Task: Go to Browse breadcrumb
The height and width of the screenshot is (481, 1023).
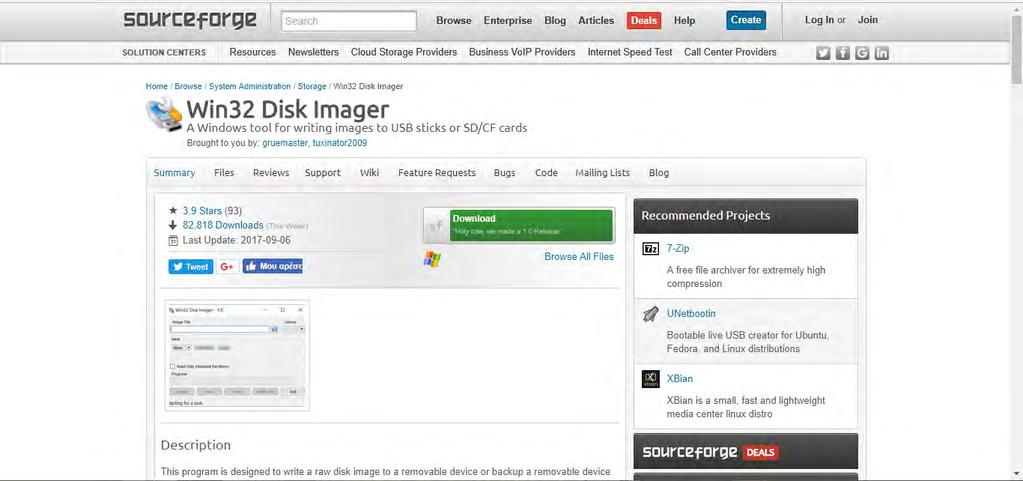Action: pos(188,86)
